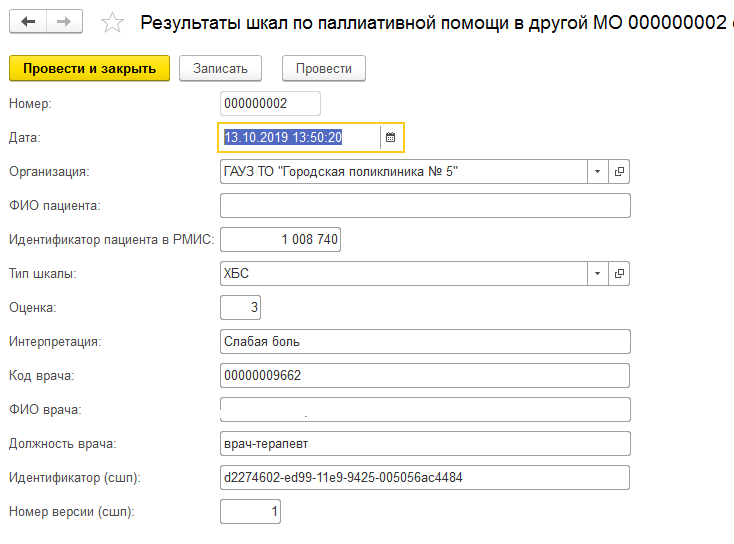Focus the Должность врача field
Screen dimensions: 734x544
click(x=424, y=443)
